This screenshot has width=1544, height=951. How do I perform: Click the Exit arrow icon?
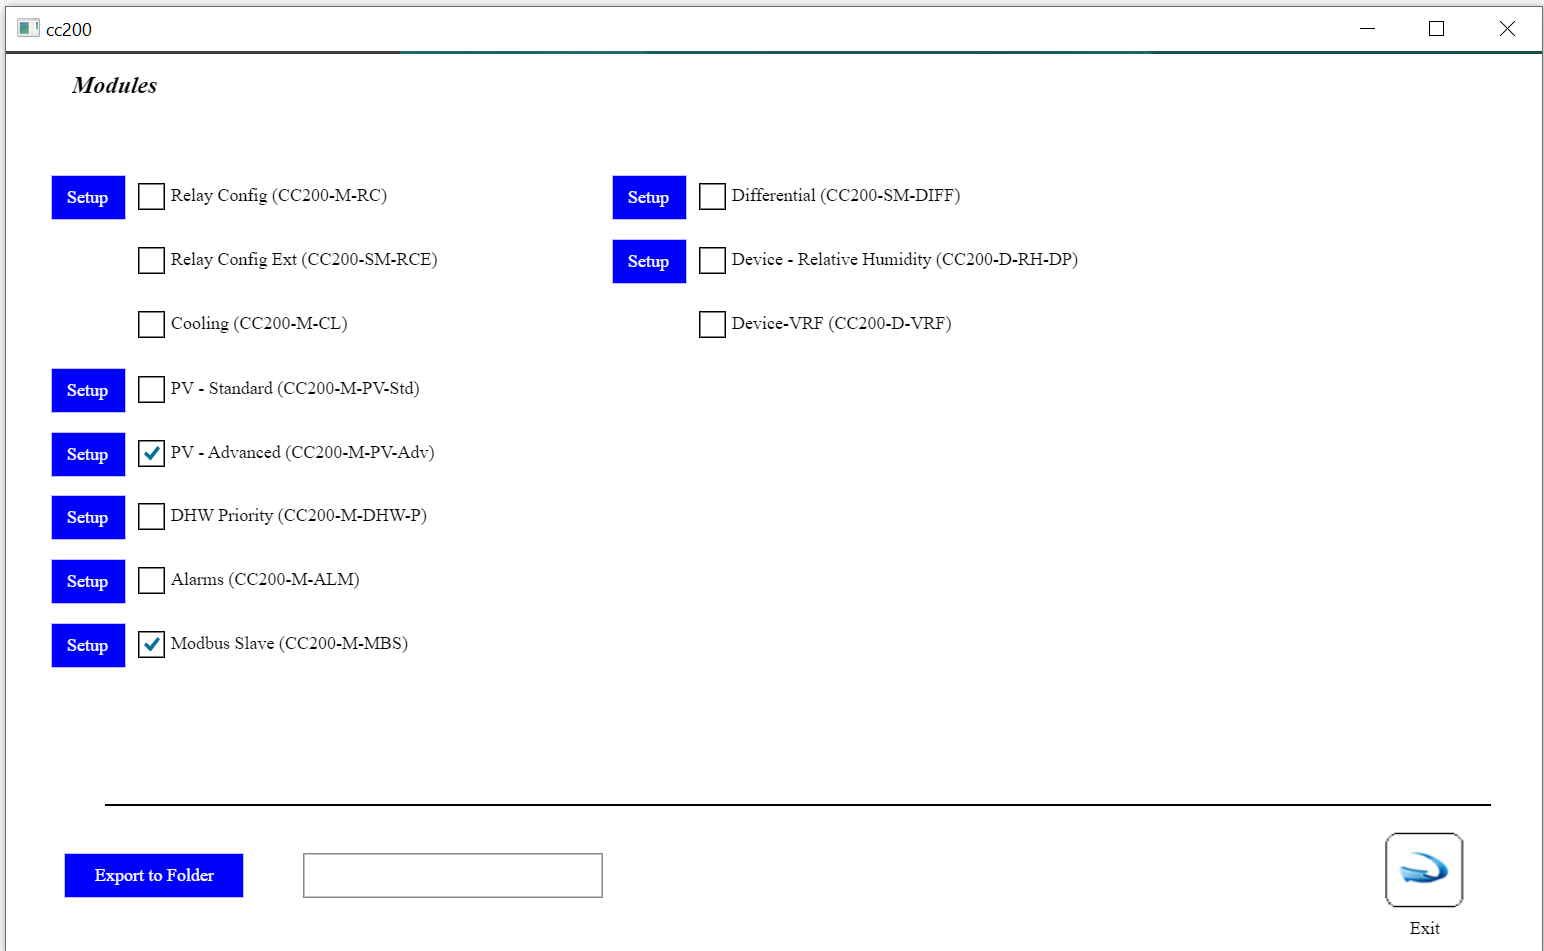tap(1423, 869)
